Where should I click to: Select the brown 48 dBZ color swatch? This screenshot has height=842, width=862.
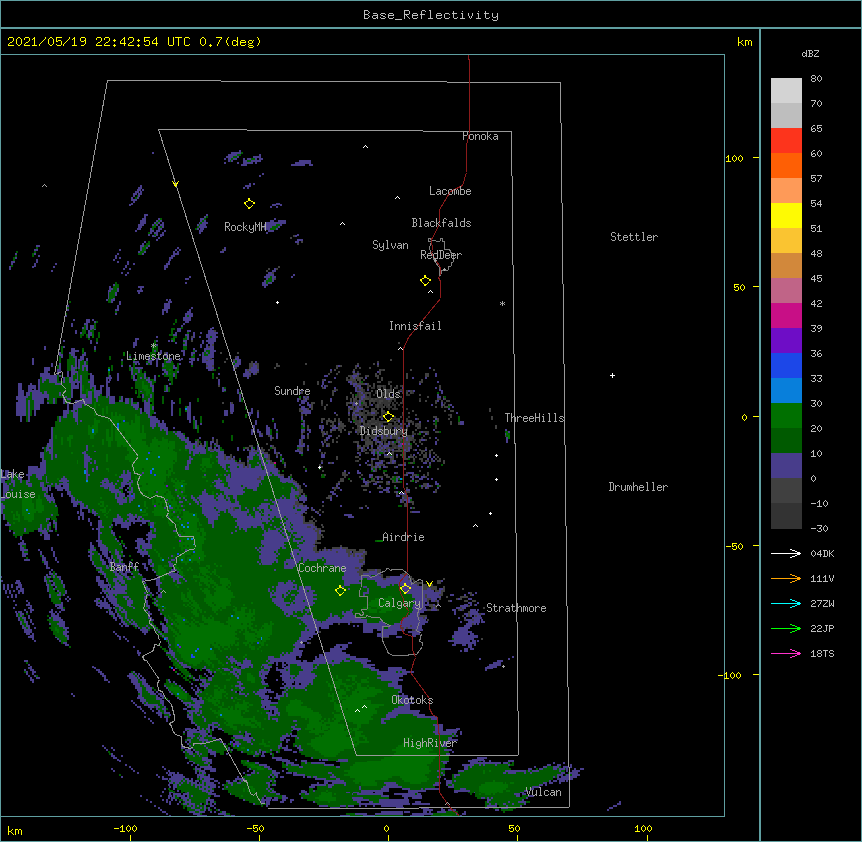click(x=786, y=265)
